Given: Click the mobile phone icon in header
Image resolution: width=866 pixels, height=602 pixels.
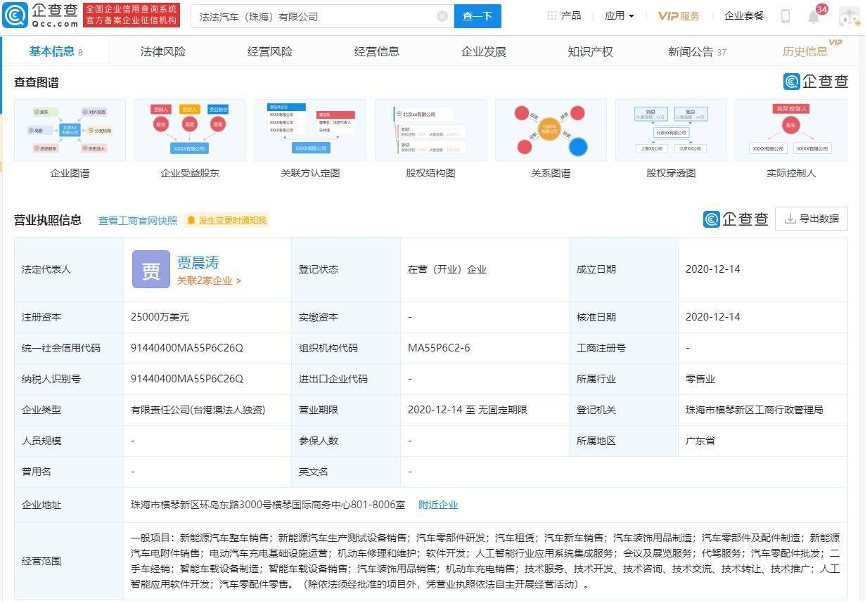Looking at the screenshot, I should coord(786,16).
